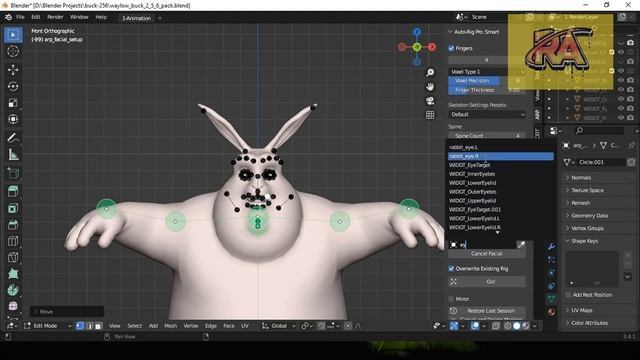Screen dimensions: 640x360
Task: Expand the Geometry Data panel
Action: click(x=589, y=216)
